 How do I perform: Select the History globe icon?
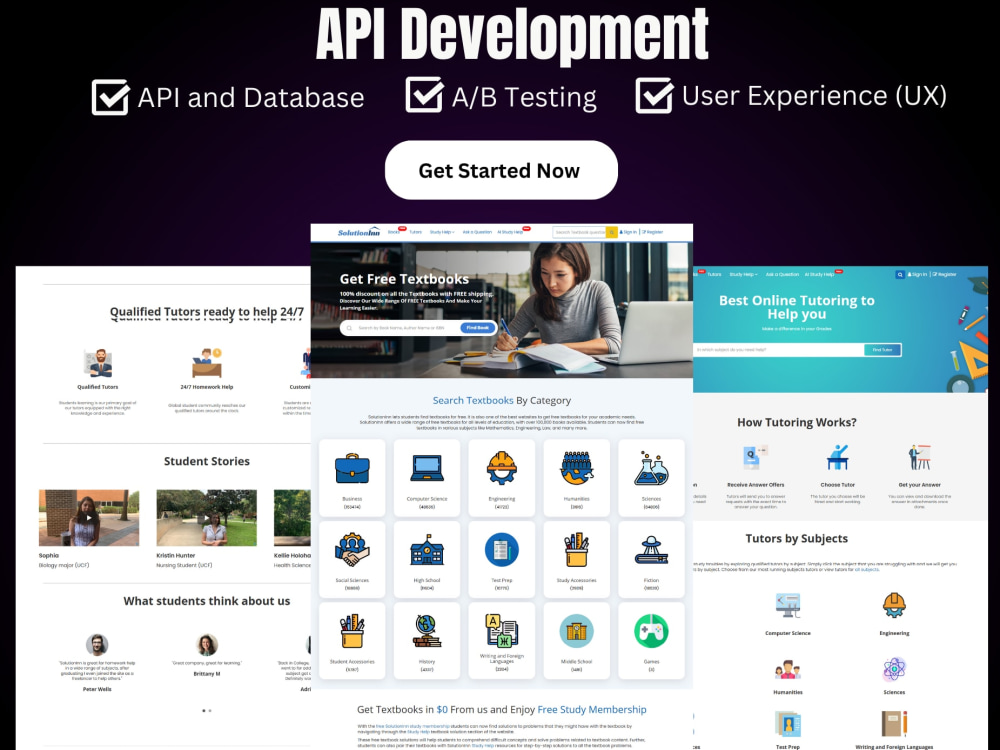coord(427,631)
